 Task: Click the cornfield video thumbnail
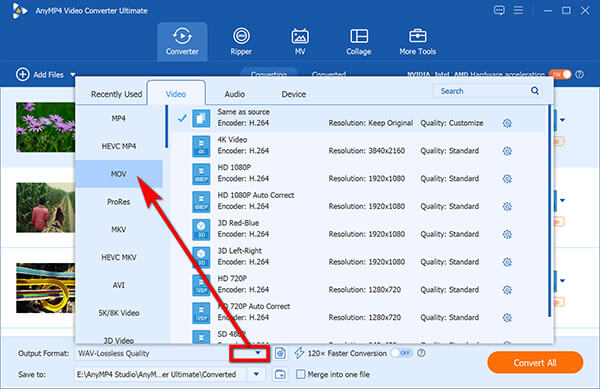[x=46, y=208]
